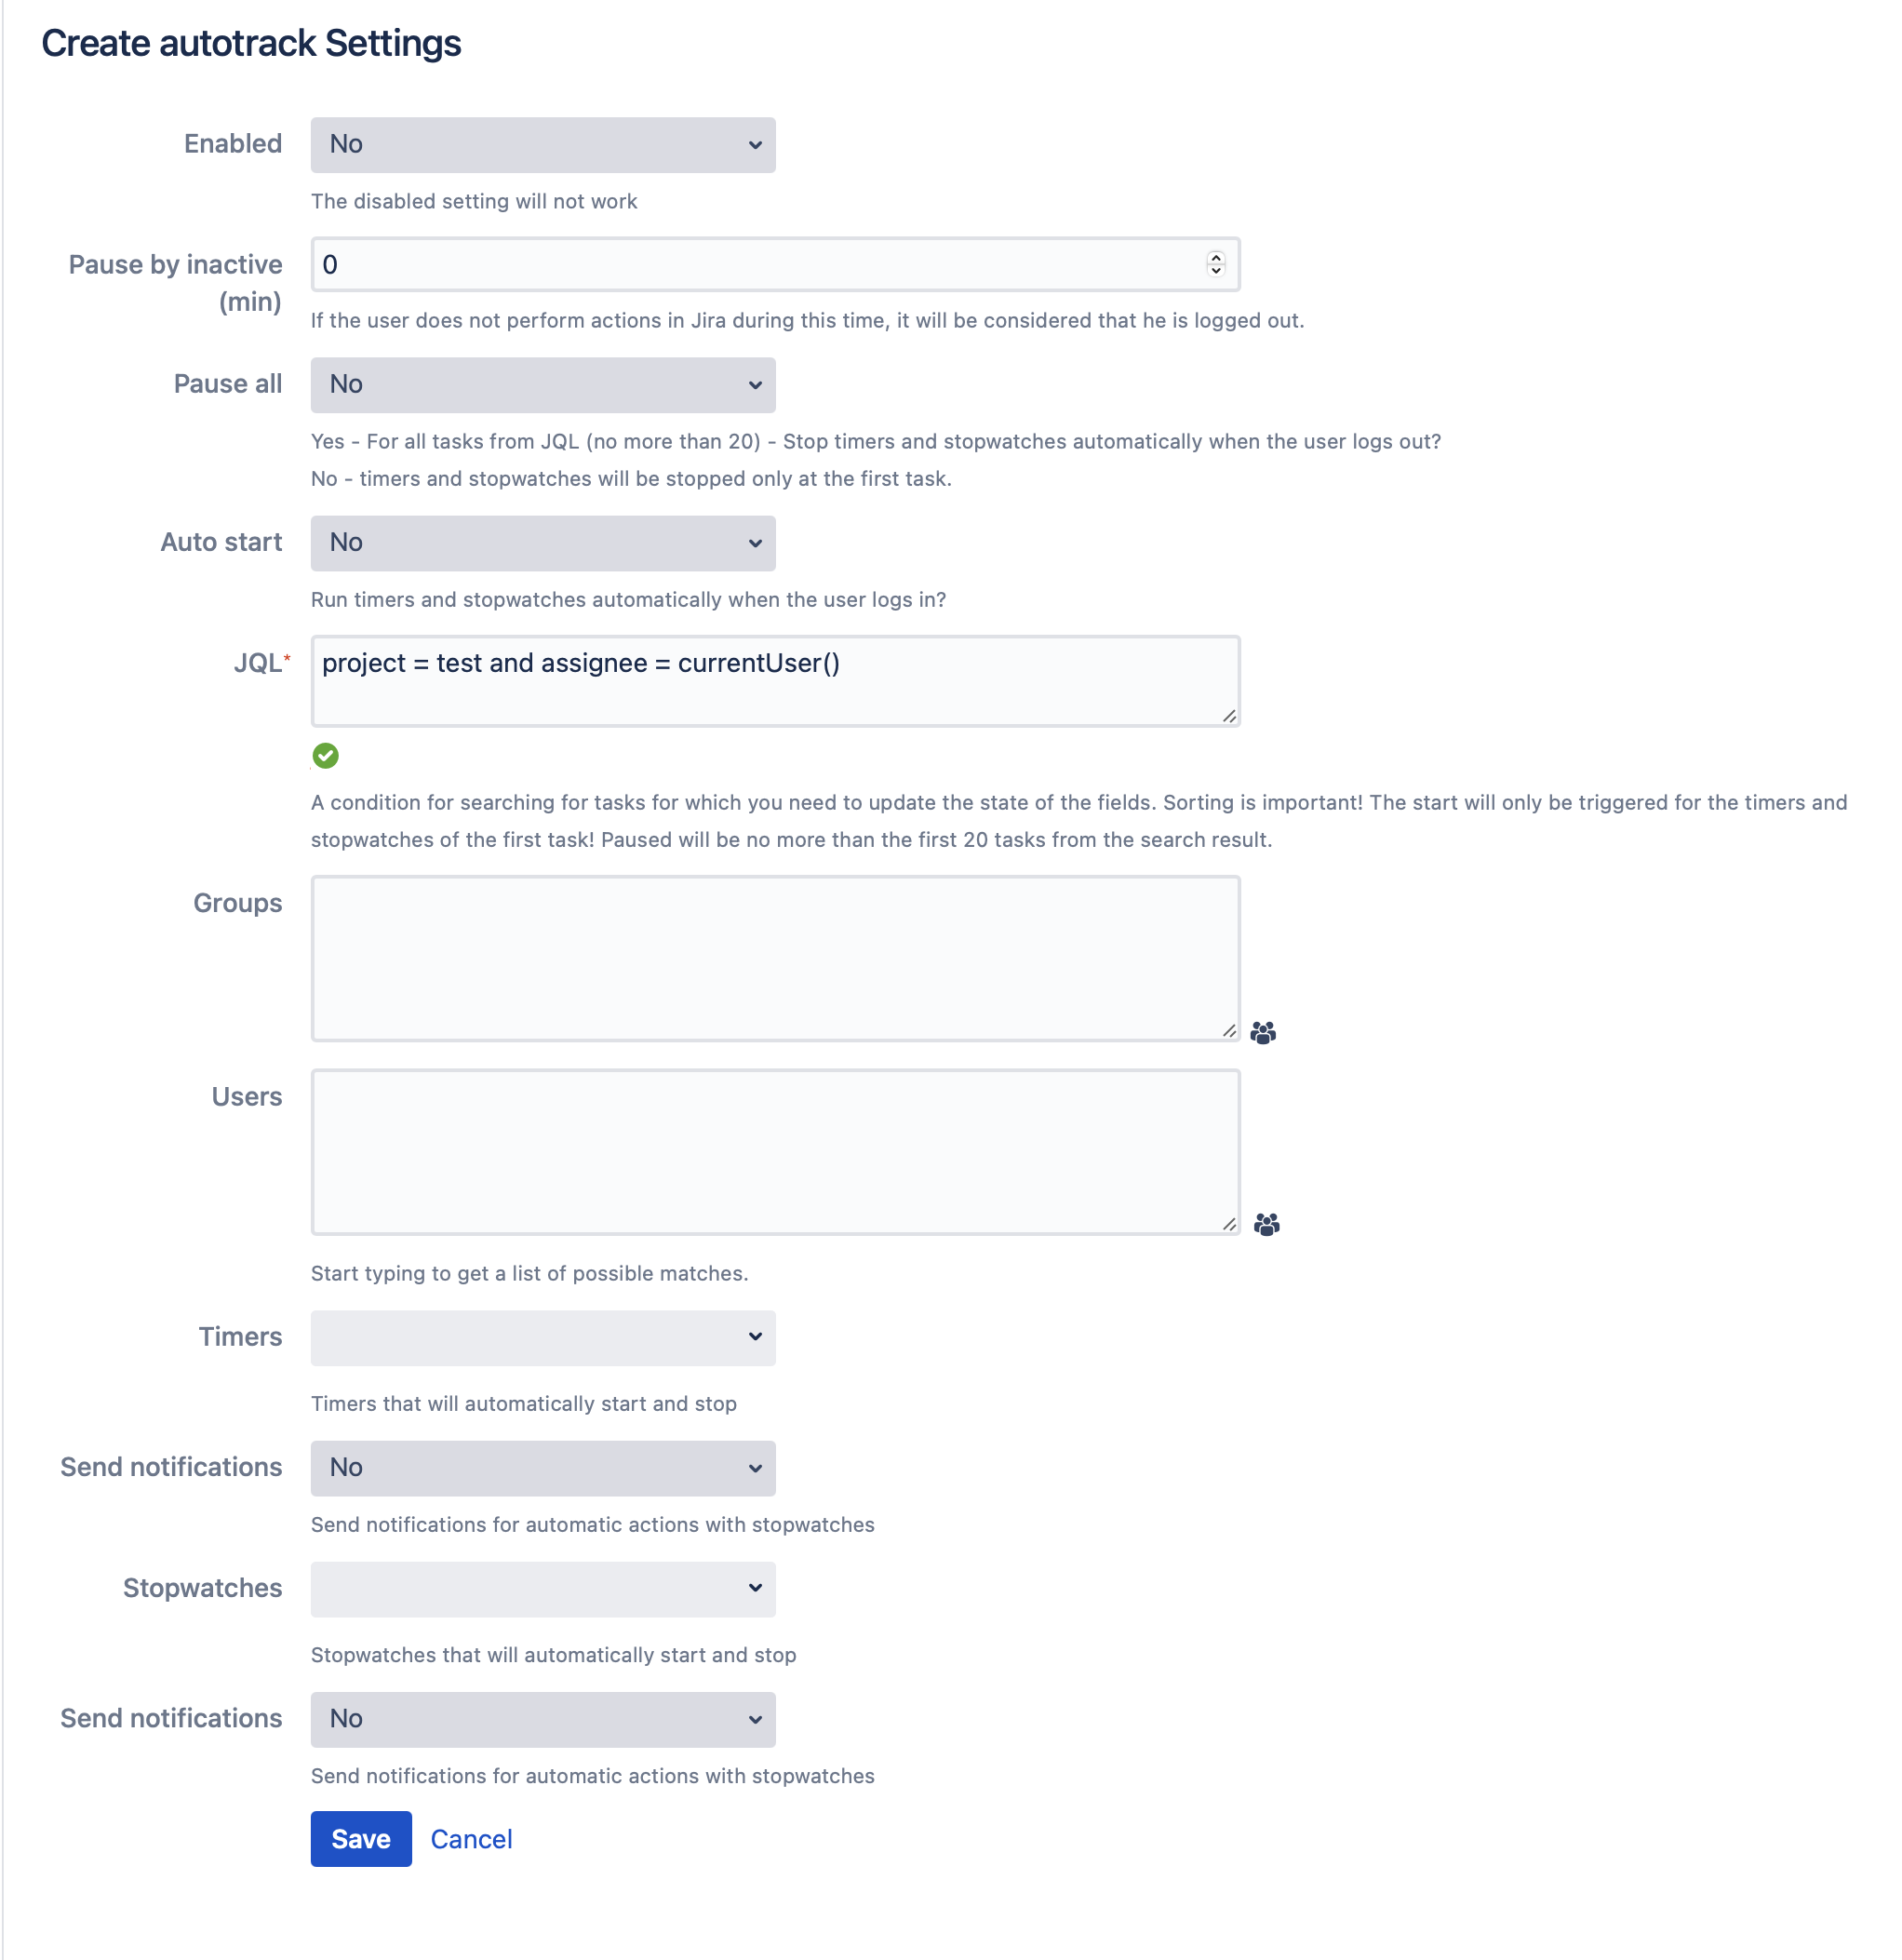The height and width of the screenshot is (1960, 1902).
Task: Open the Enabled dropdown
Action: pyautogui.click(x=543, y=145)
